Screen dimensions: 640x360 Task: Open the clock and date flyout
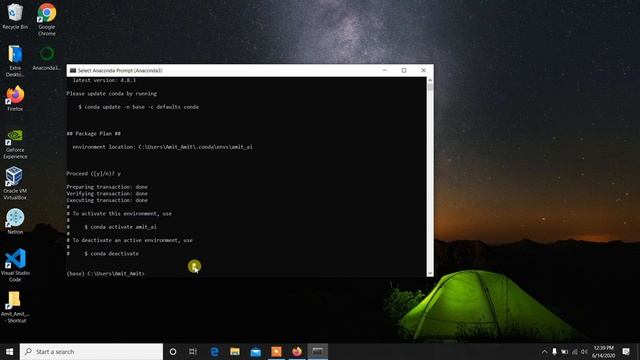click(x=603, y=351)
